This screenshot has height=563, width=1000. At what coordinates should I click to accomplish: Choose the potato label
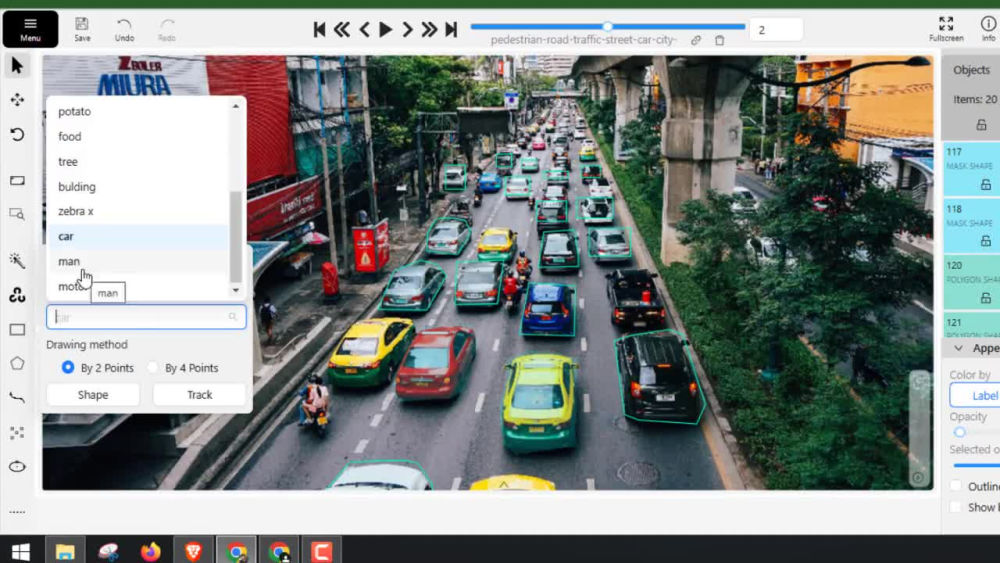138,112
